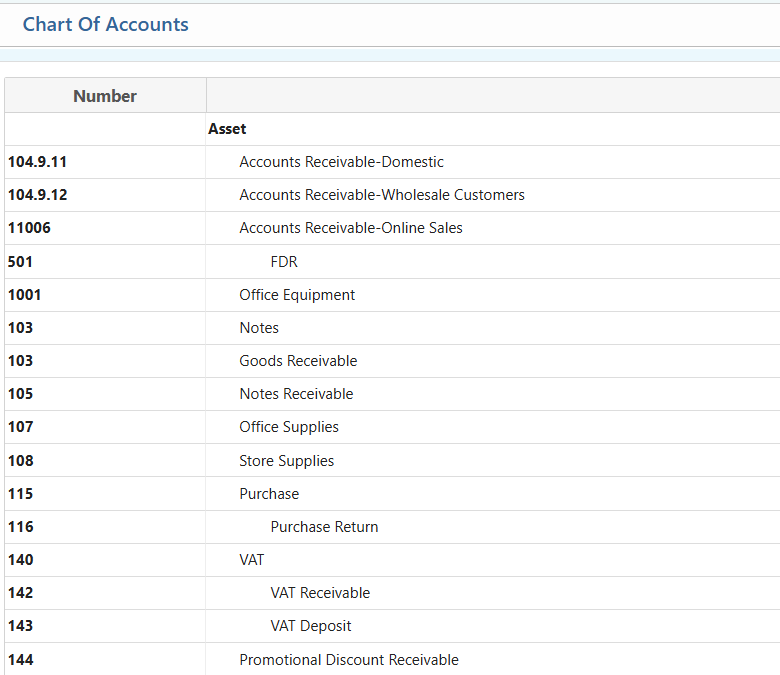Open Promotional Discount Receivable account
780x675 pixels.
pos(349,660)
